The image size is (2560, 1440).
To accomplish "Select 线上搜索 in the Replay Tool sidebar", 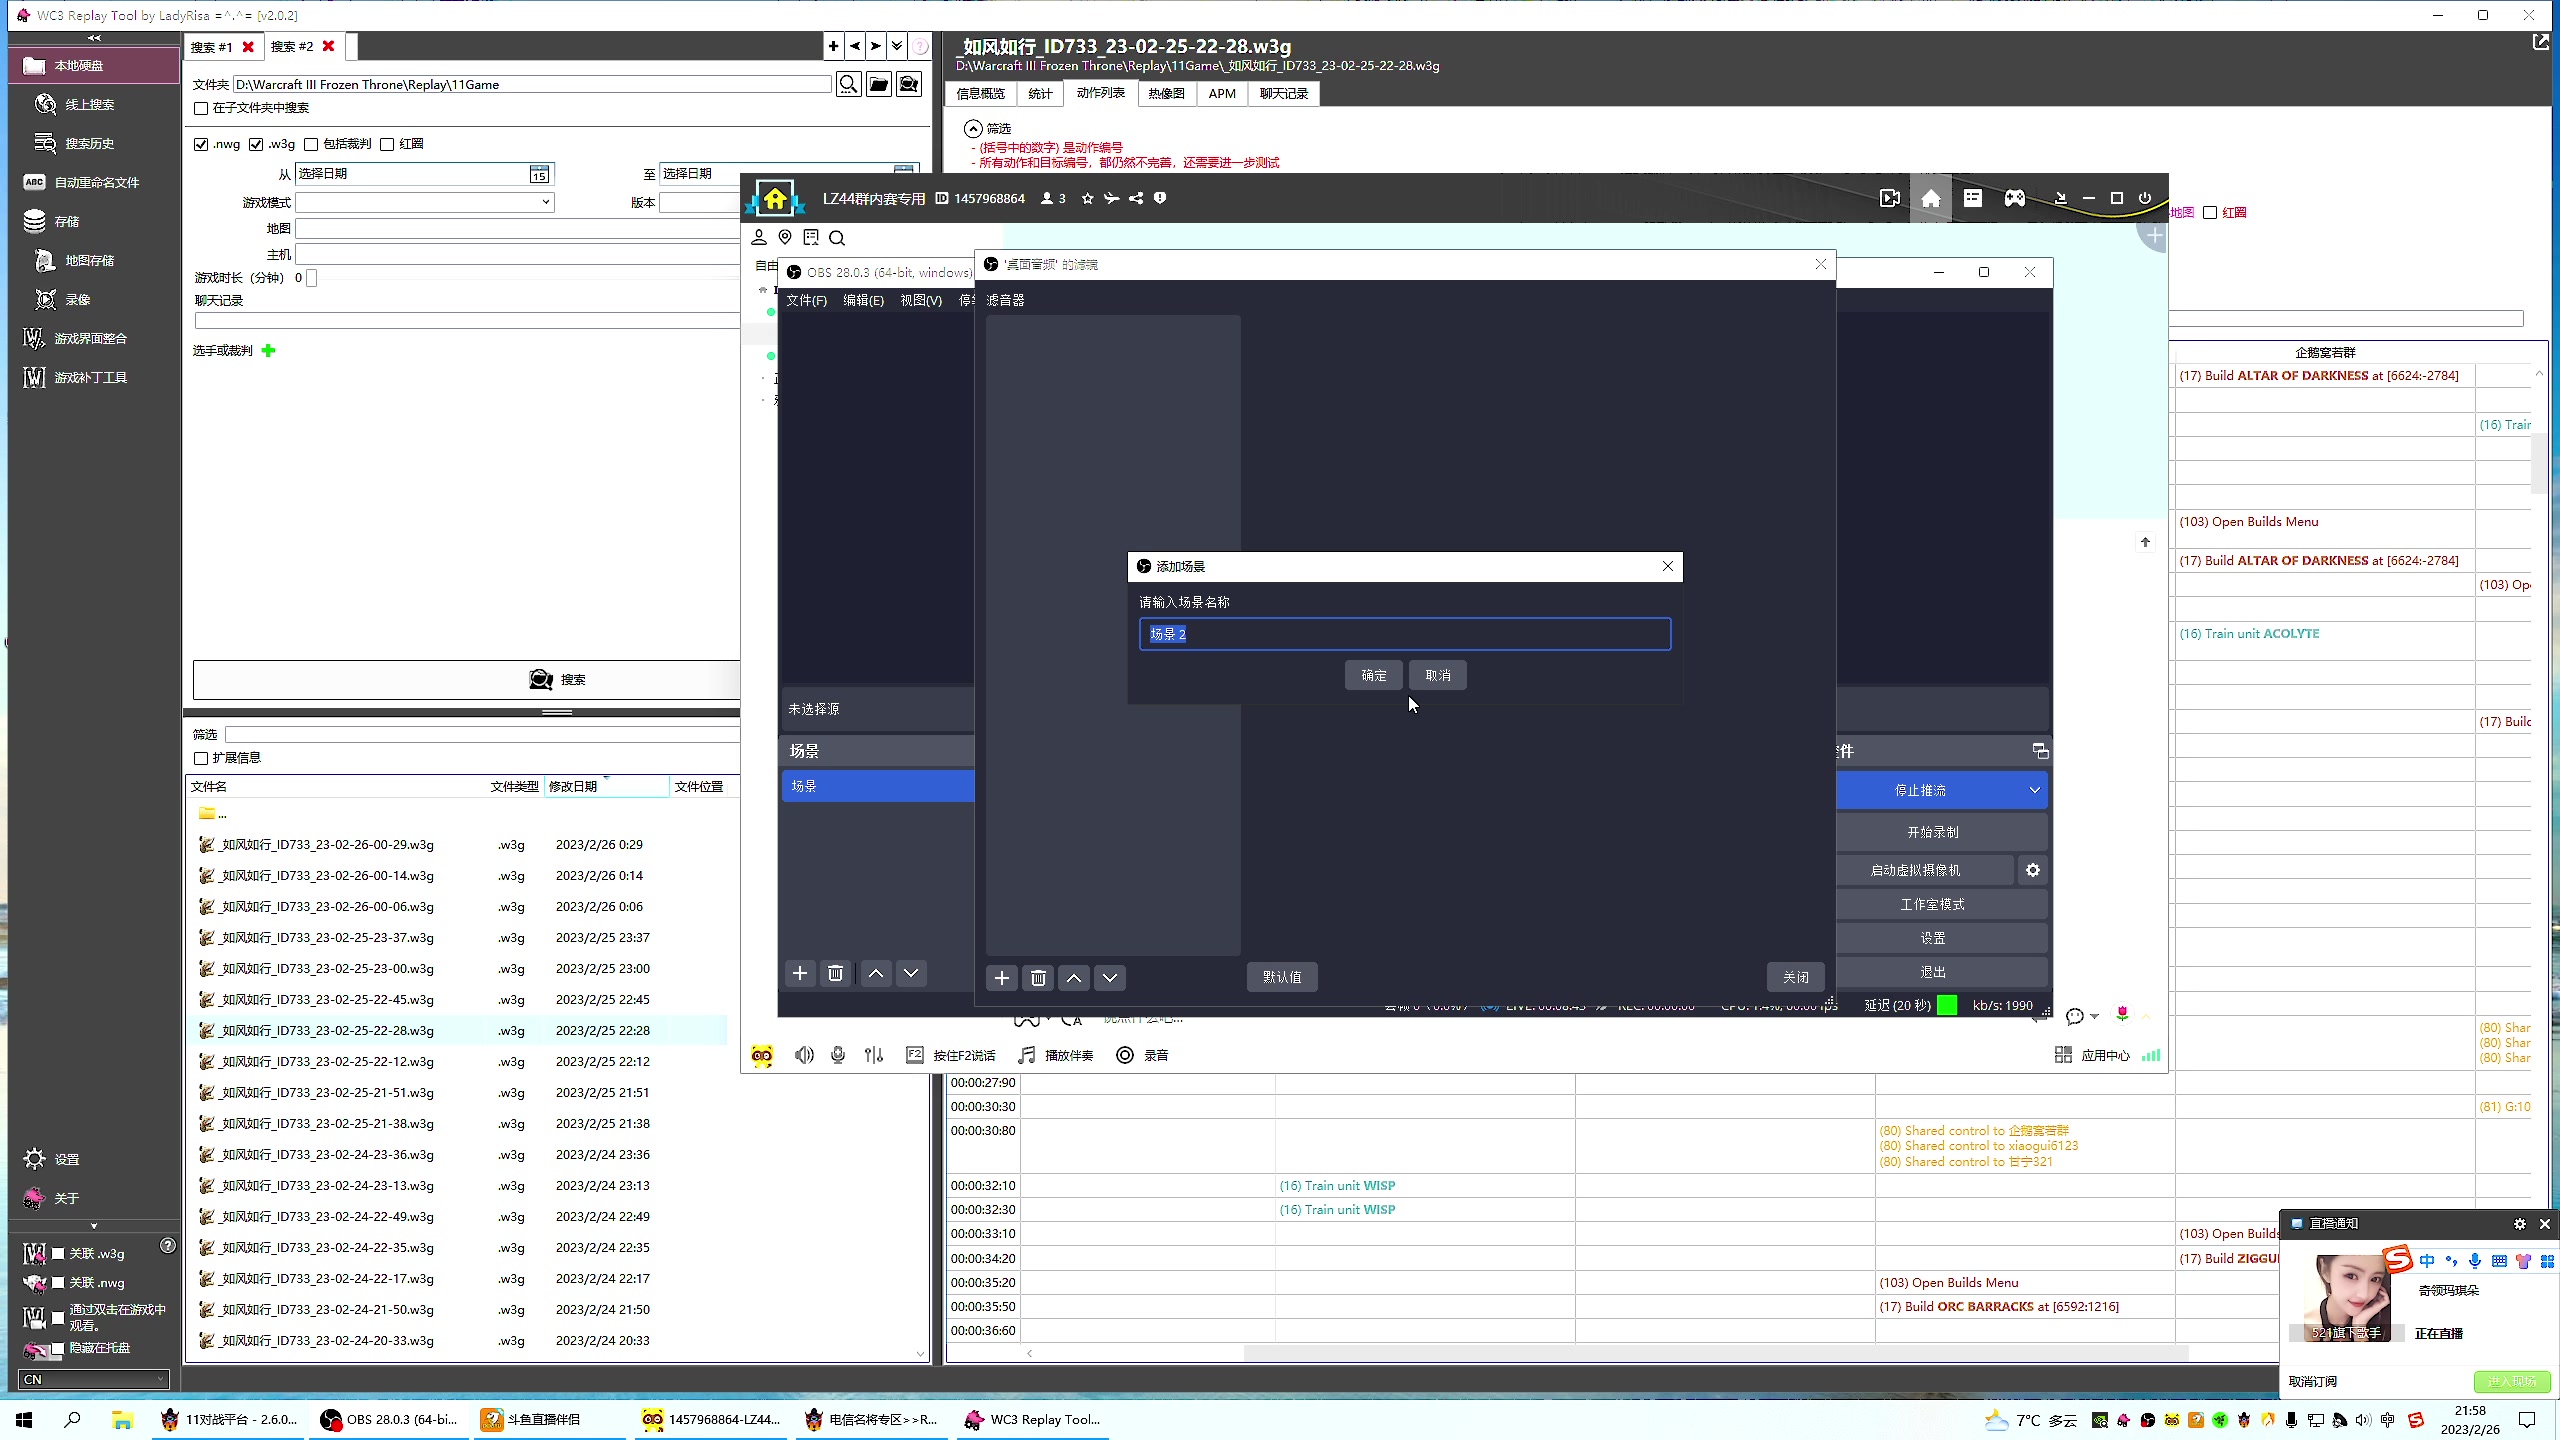I will coord(90,104).
